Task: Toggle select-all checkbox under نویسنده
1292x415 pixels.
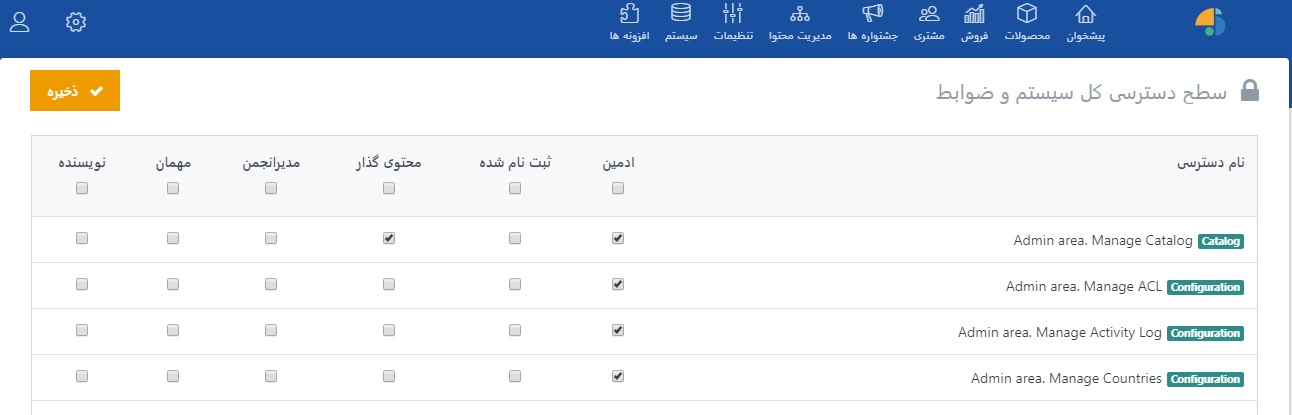Action: coord(82,189)
